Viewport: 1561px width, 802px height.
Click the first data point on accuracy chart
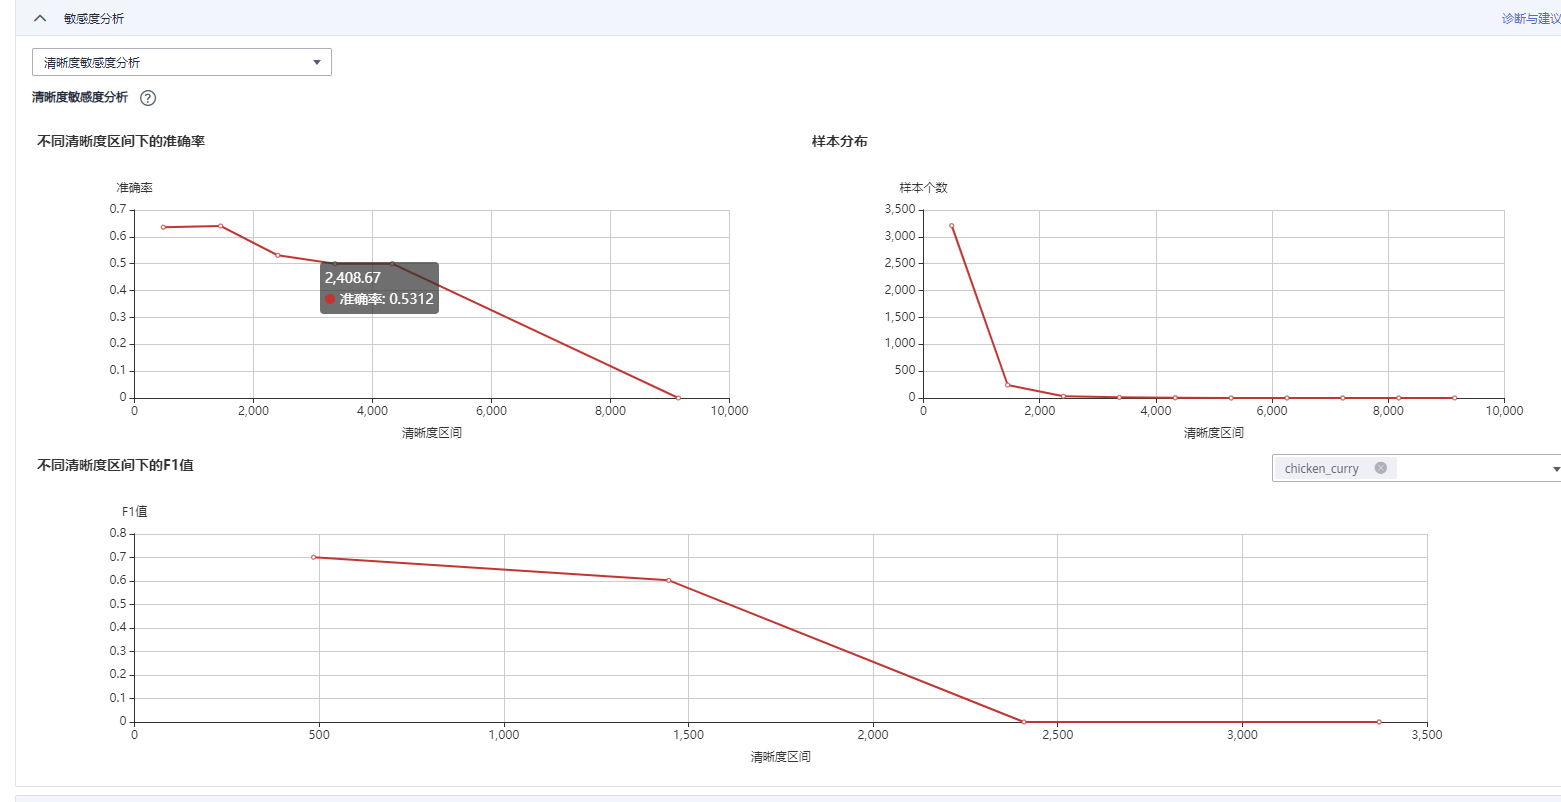[x=163, y=227]
